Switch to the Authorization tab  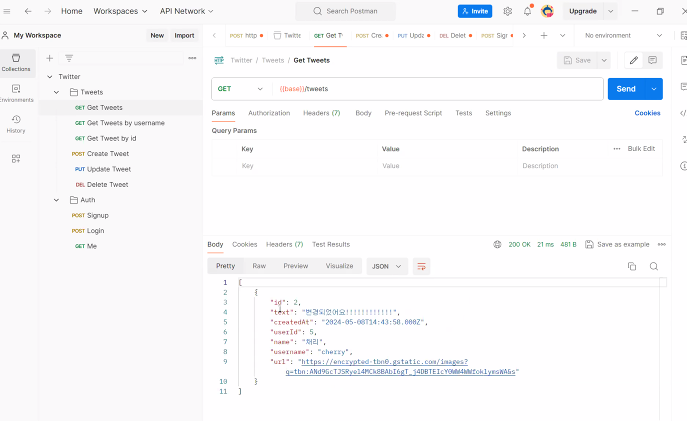coord(269,113)
